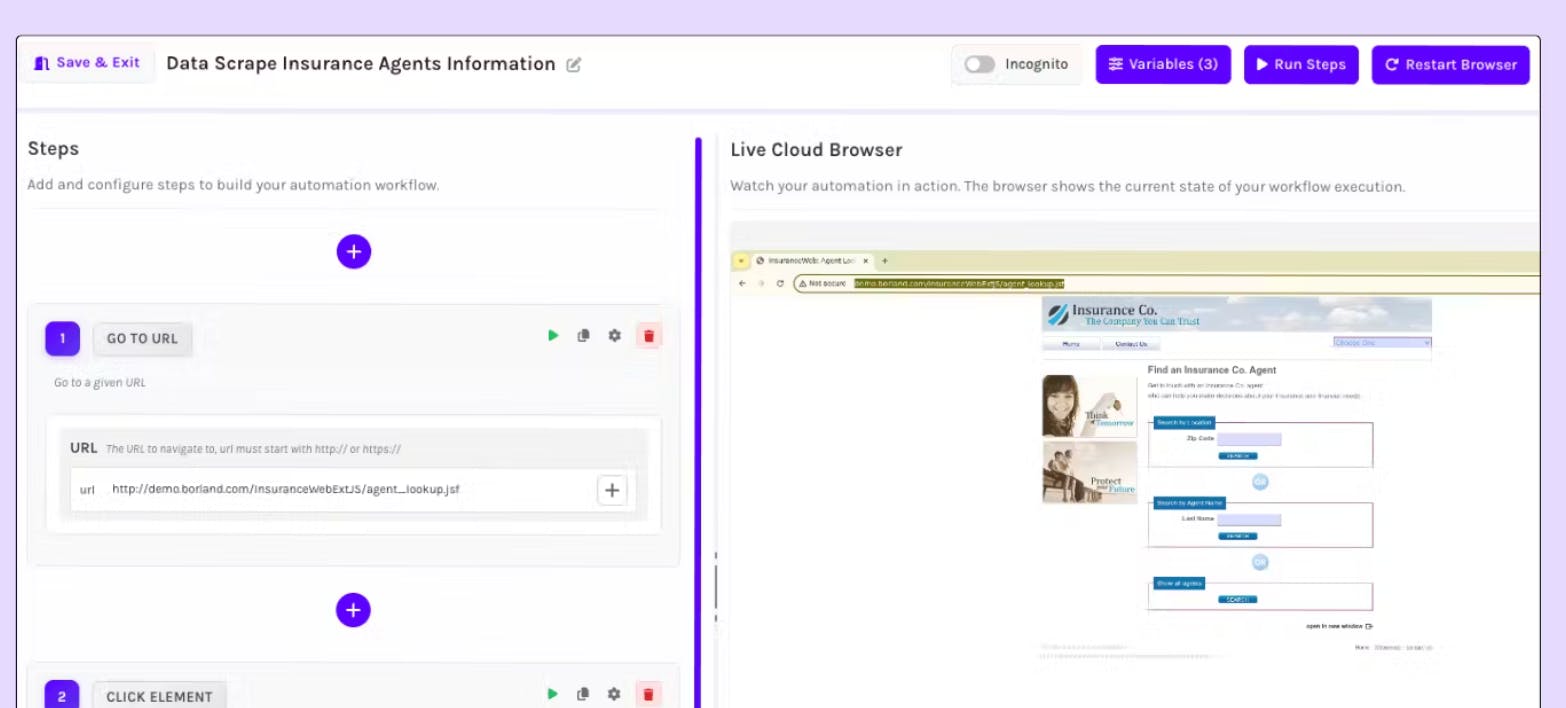Click the Zip Code input field

click(1249, 439)
